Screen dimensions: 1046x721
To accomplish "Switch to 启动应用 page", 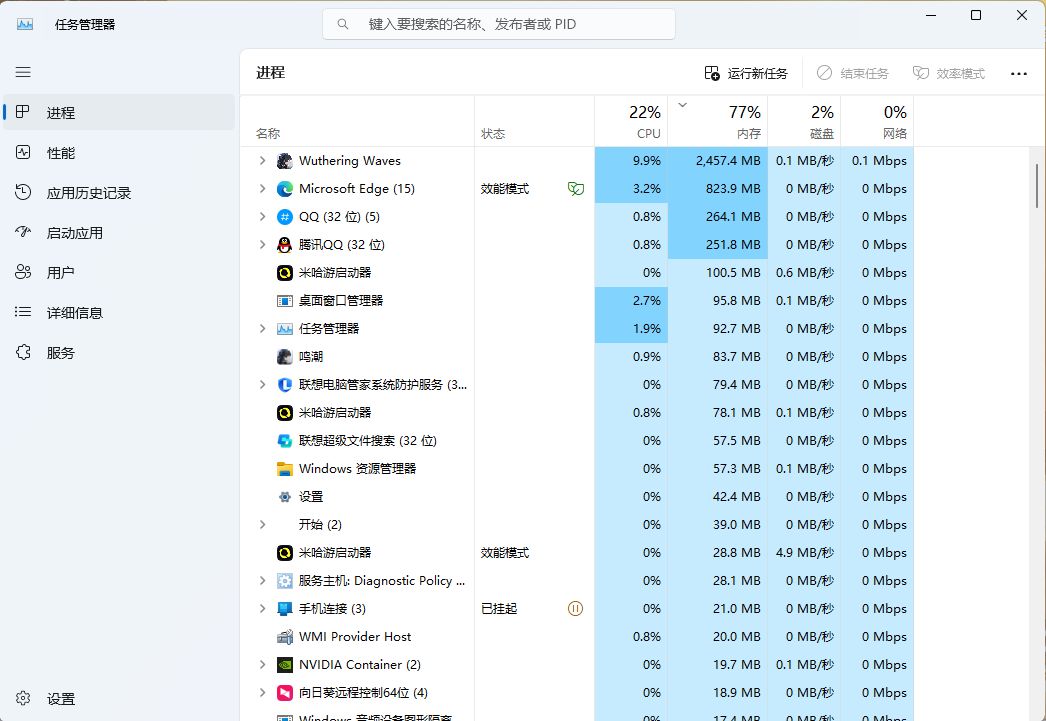I will tap(119, 233).
